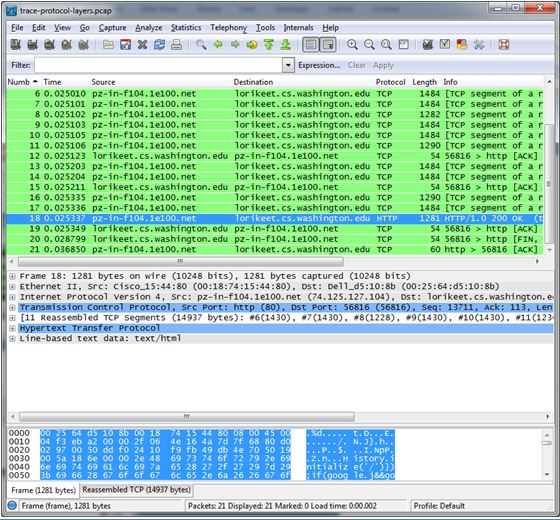Edit capture filters toolbar icon

(x=428, y=45)
